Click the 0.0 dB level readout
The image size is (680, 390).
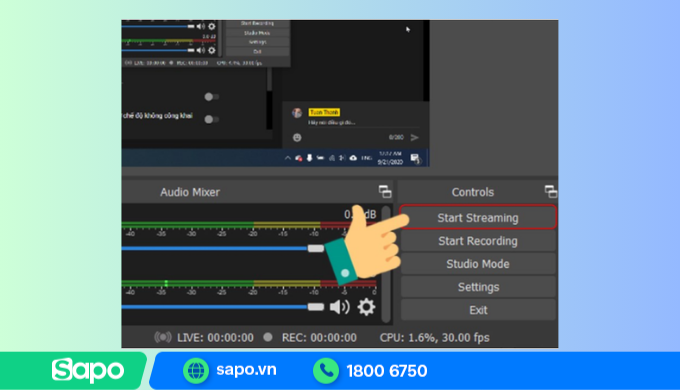pyautogui.click(x=360, y=214)
